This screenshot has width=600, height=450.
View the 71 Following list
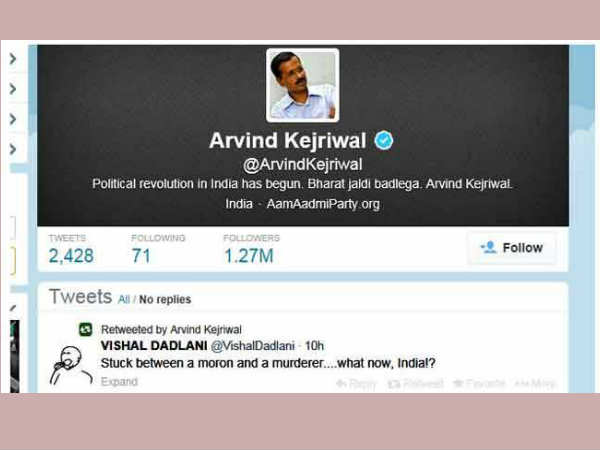point(158,249)
